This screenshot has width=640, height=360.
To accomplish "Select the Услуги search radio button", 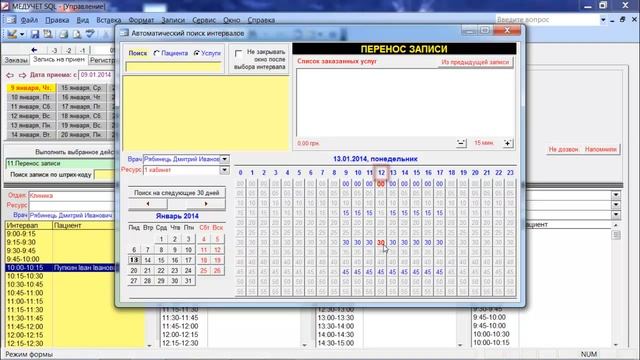I will (x=196, y=53).
